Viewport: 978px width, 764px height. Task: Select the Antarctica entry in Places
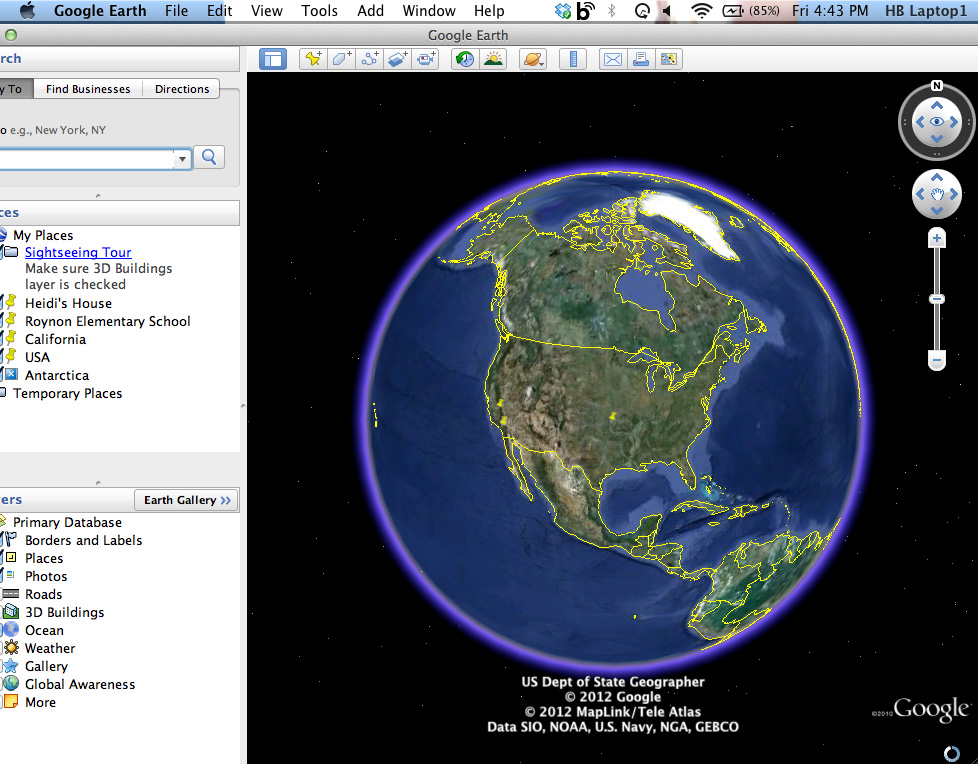[57, 375]
